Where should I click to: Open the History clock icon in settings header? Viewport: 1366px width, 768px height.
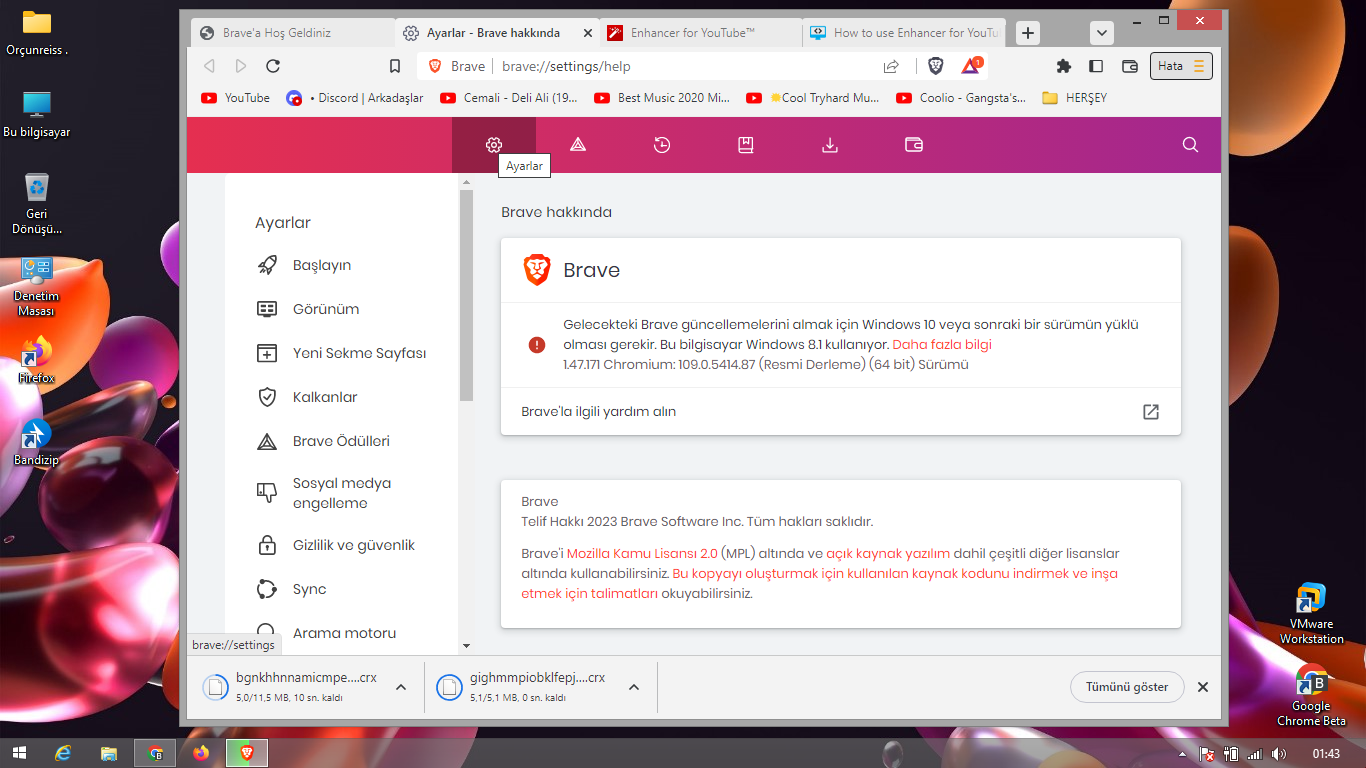click(x=662, y=145)
